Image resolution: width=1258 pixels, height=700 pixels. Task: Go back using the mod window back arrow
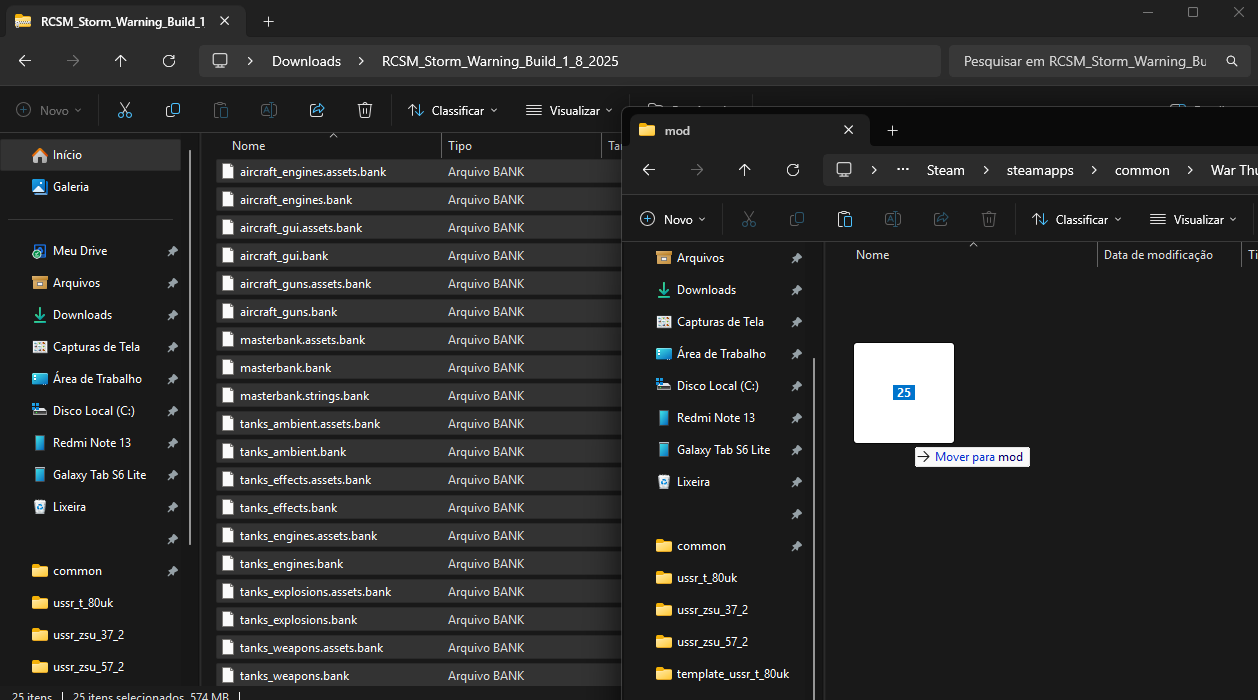pyautogui.click(x=649, y=170)
